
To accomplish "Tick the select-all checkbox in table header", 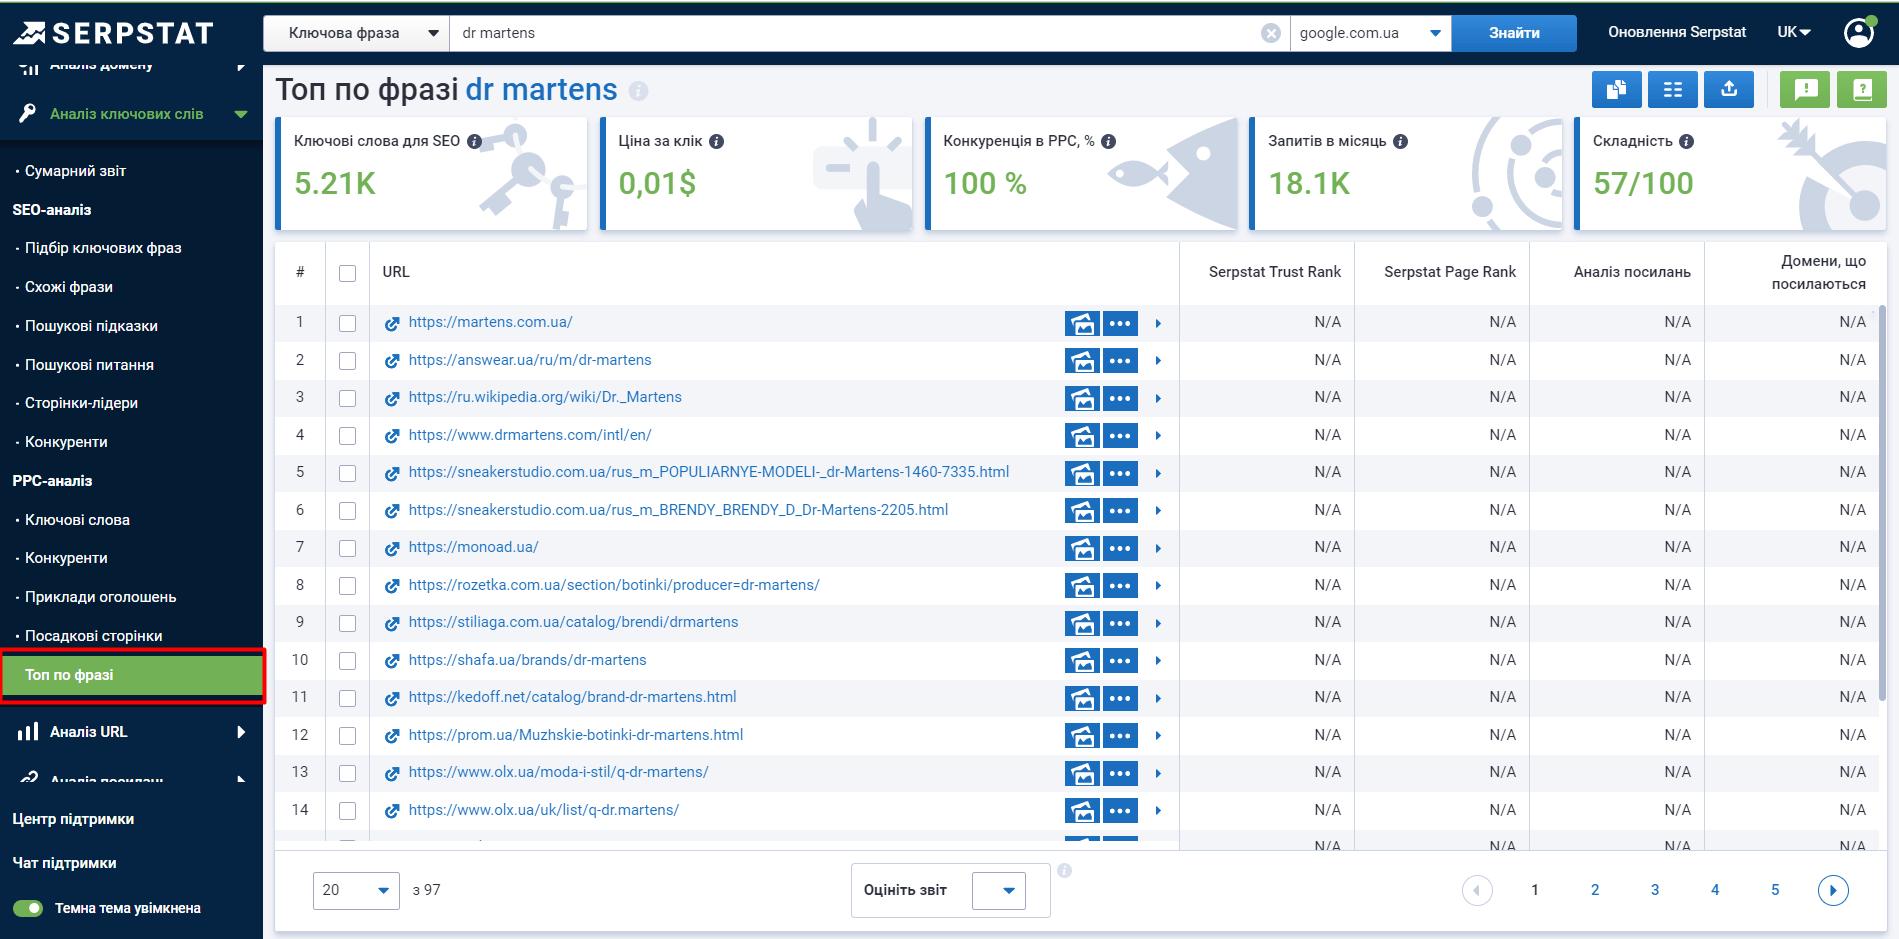I will coord(347,273).
